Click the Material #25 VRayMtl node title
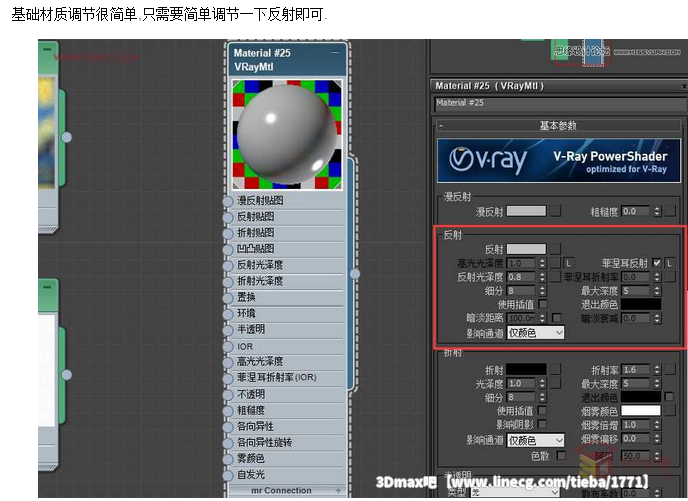688x501 pixels. 262,60
